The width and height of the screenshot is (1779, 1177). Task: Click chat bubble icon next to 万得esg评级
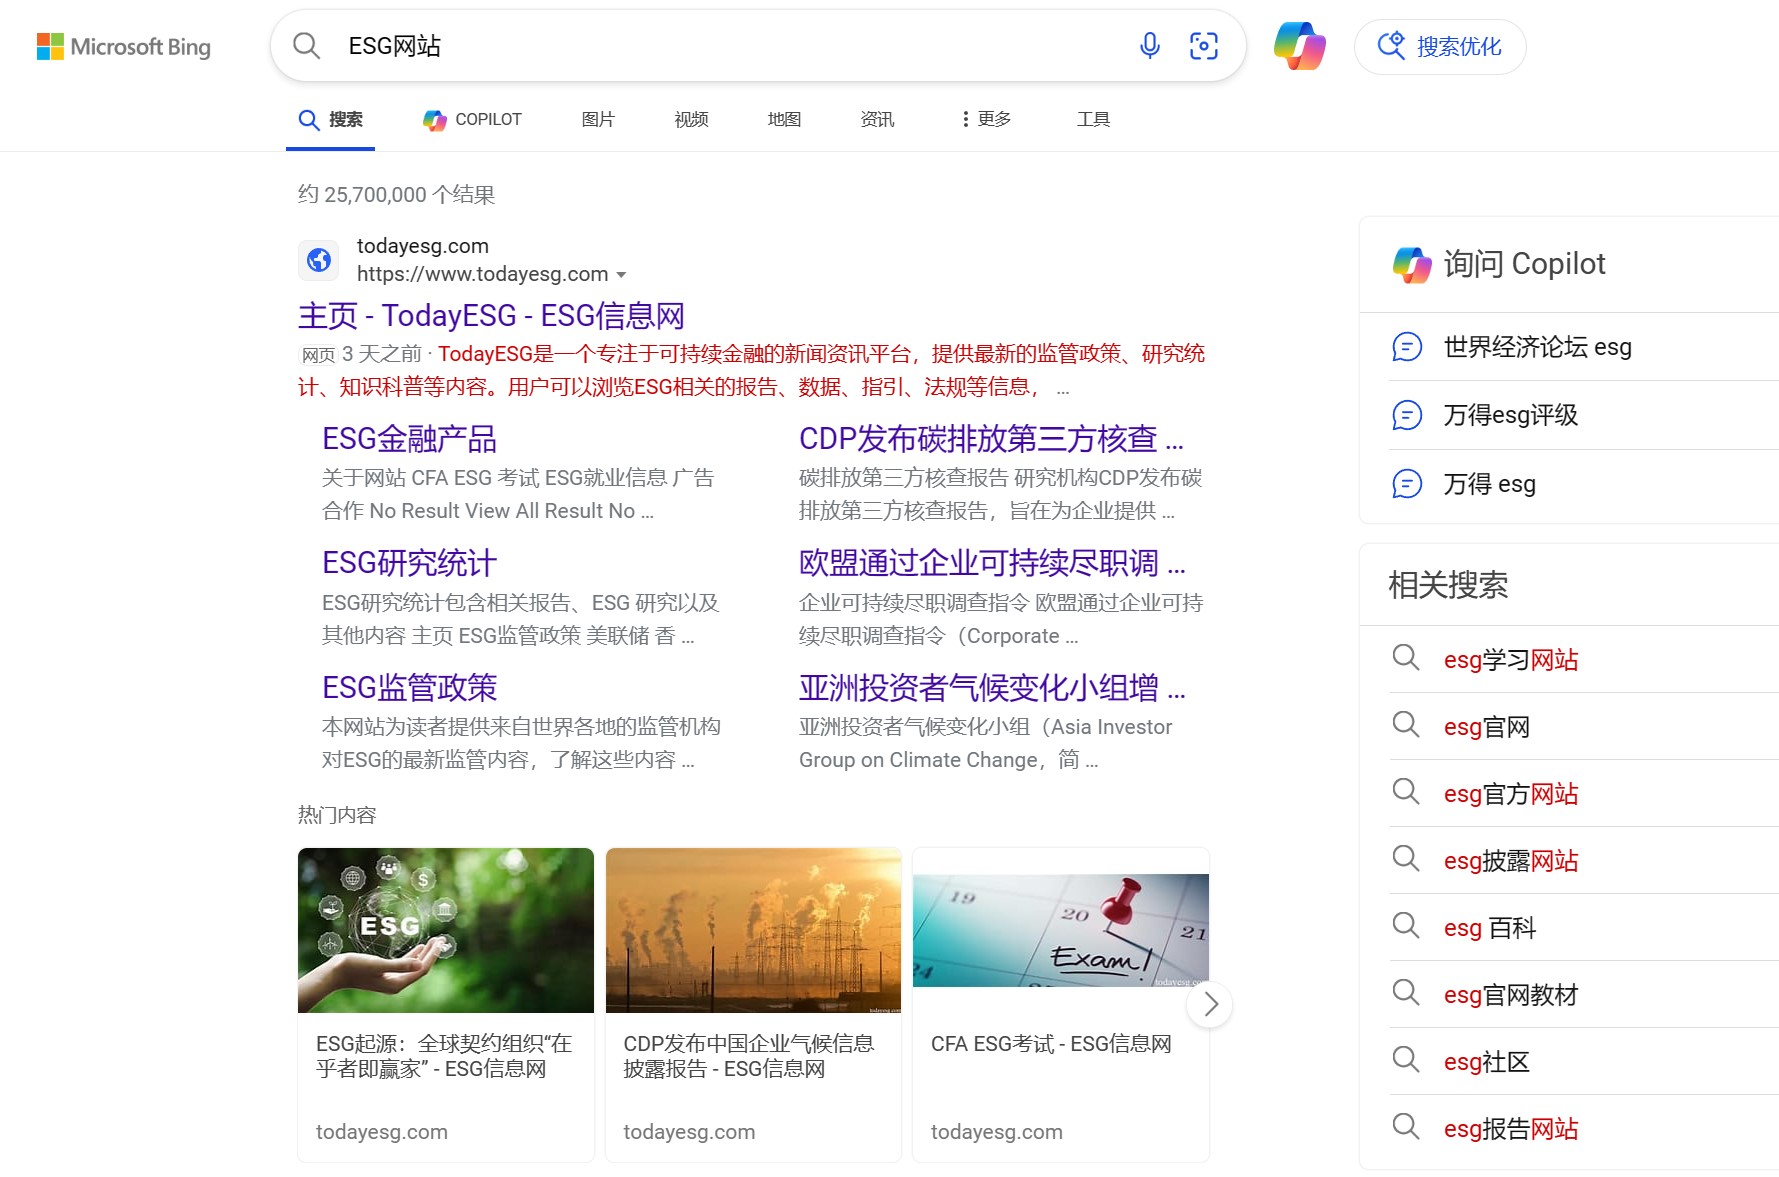1407,415
